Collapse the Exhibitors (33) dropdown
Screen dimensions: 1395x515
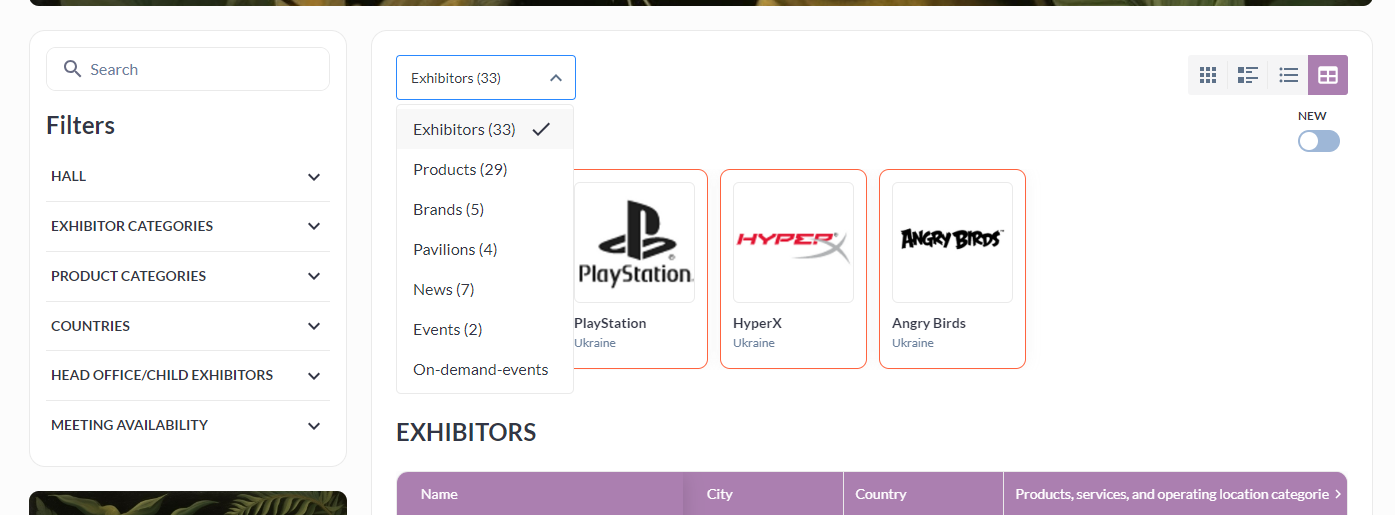pos(485,78)
